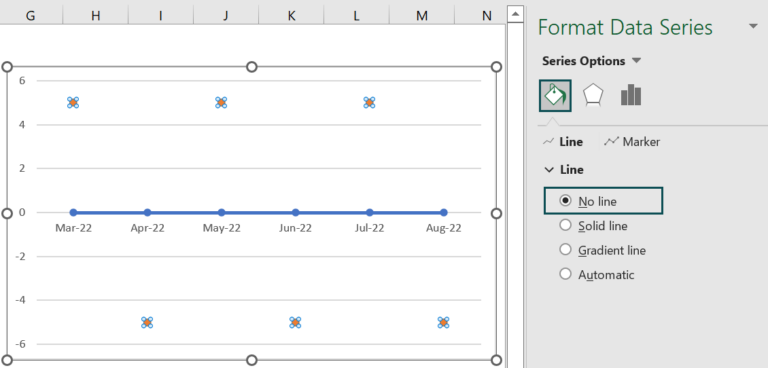The image size is (768, 368).
Task: Click the vertical axis value 6
Action: pyautogui.click(x=22, y=80)
